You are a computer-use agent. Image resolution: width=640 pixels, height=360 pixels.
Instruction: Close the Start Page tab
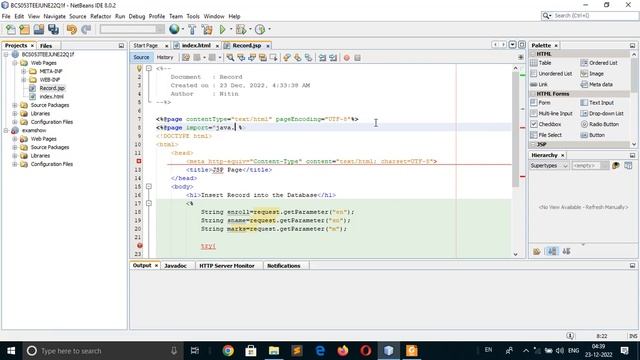click(166, 46)
